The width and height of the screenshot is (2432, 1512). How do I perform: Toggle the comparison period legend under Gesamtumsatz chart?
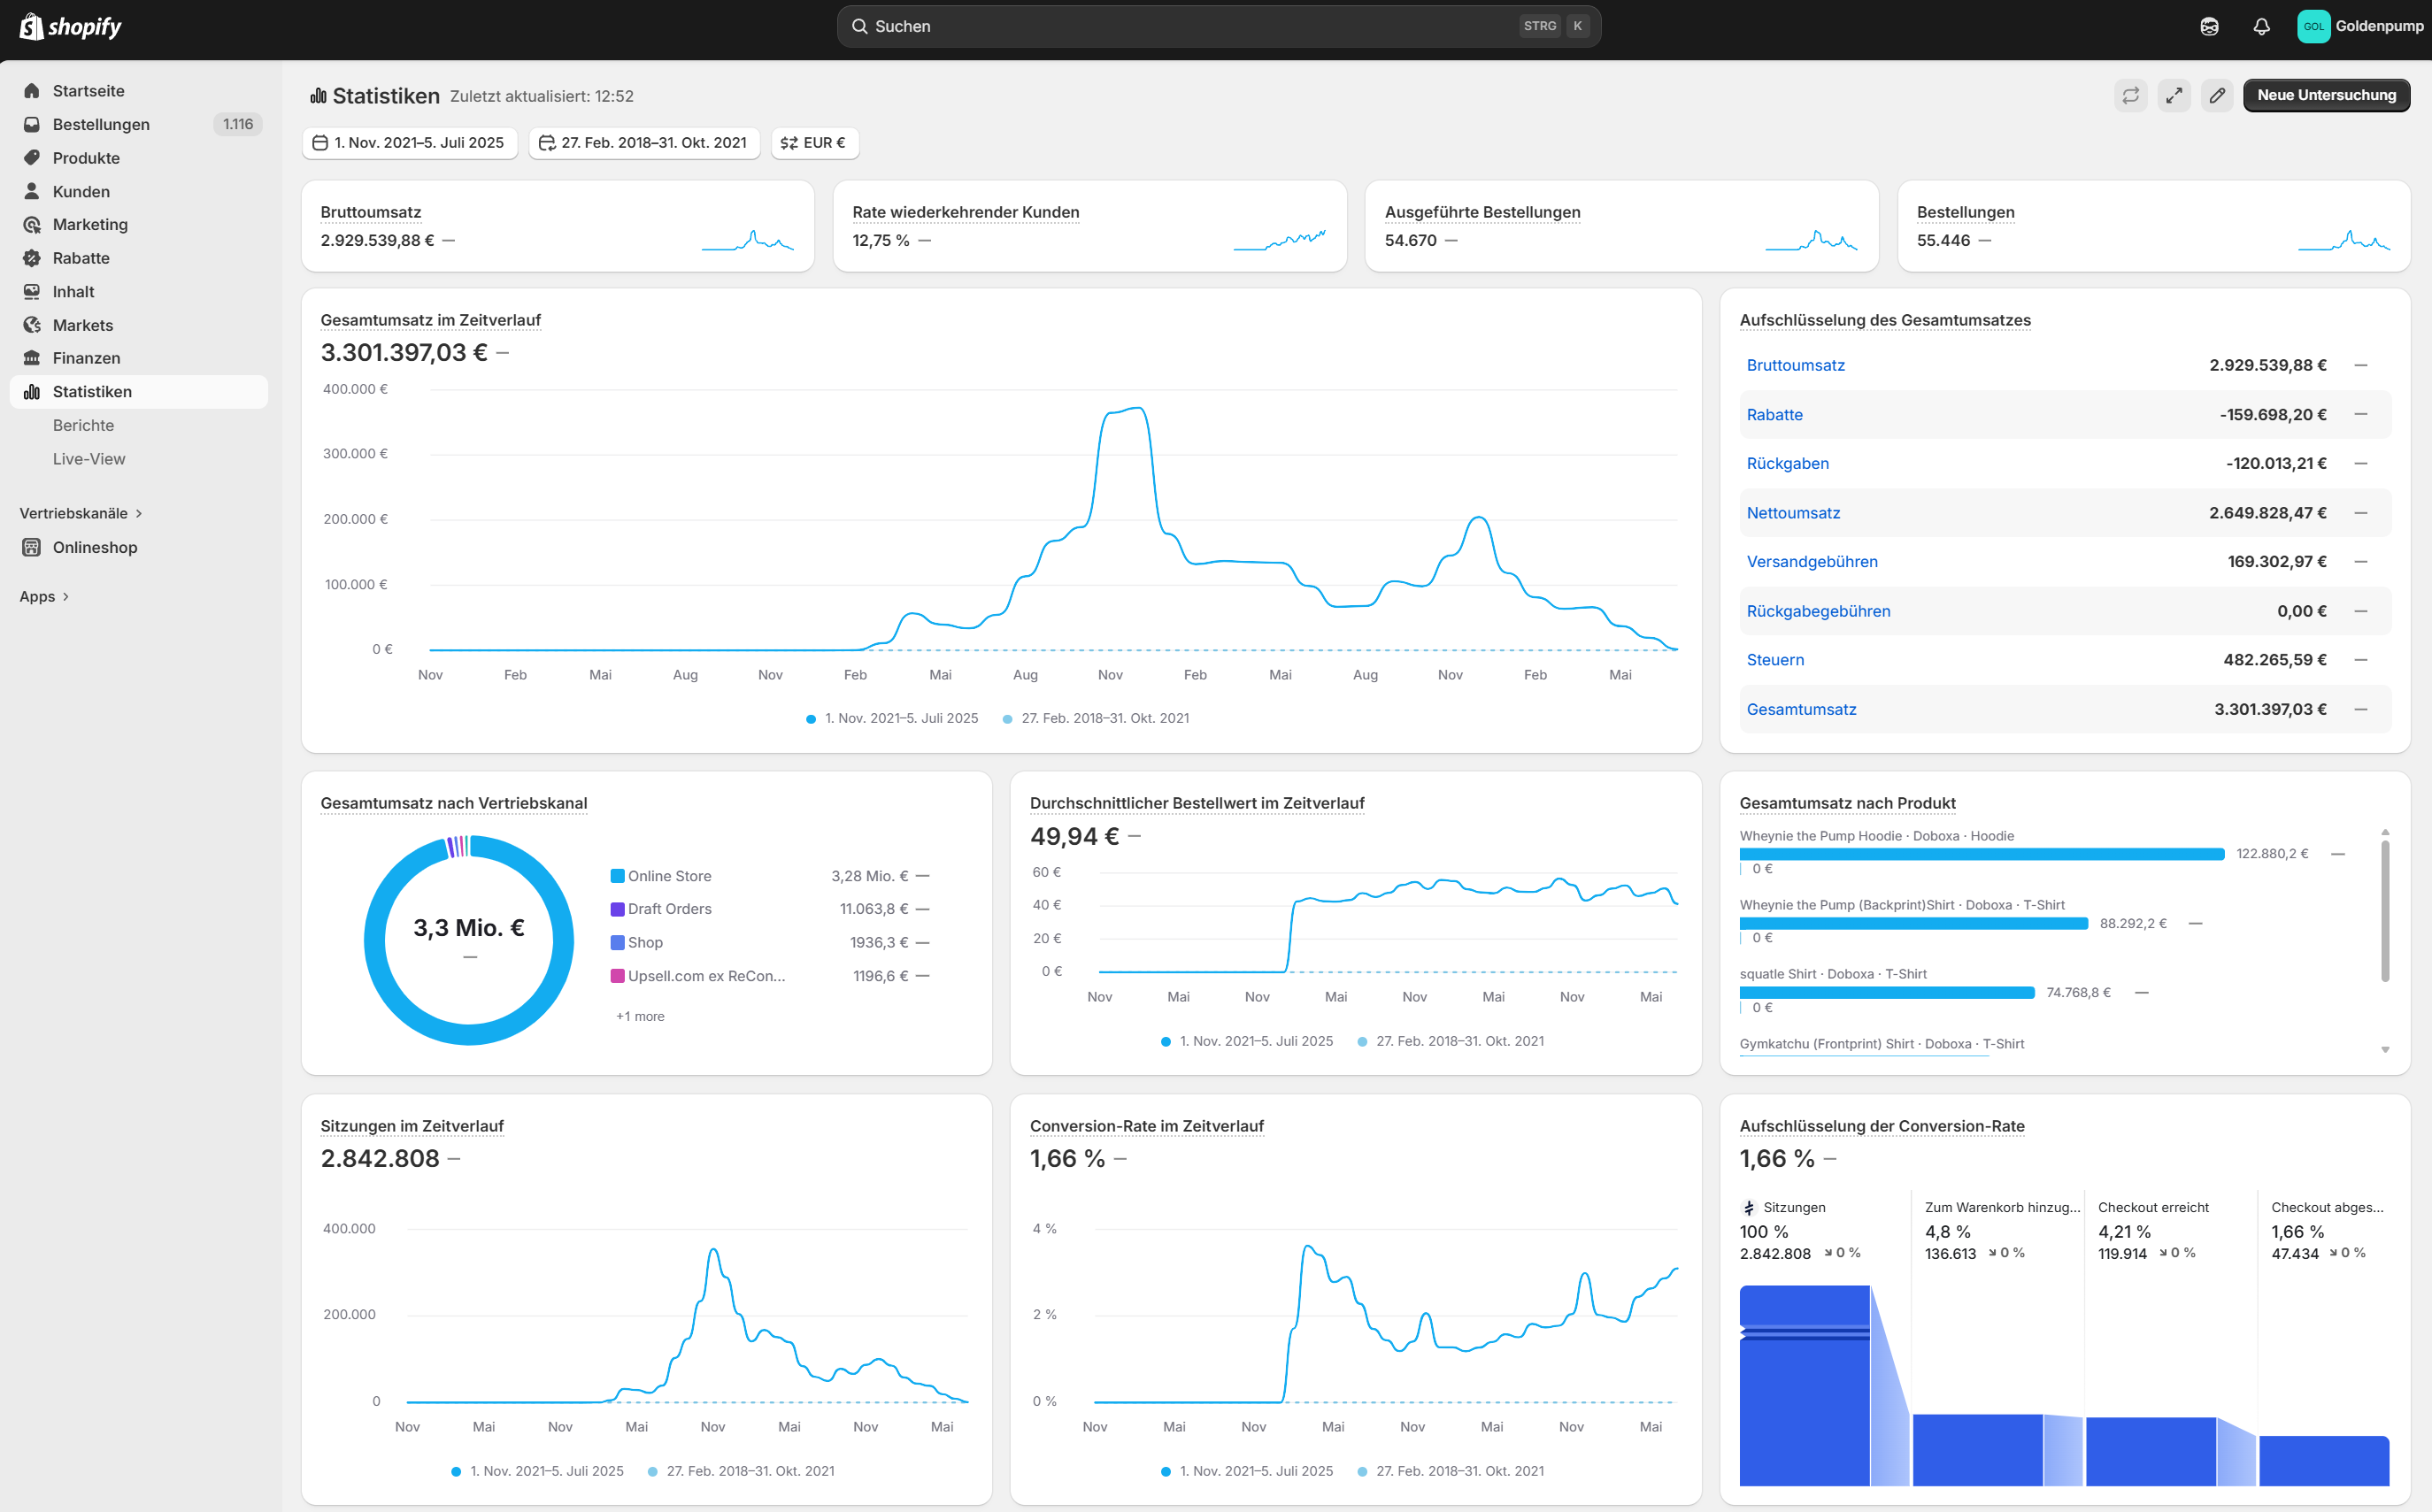[1096, 718]
